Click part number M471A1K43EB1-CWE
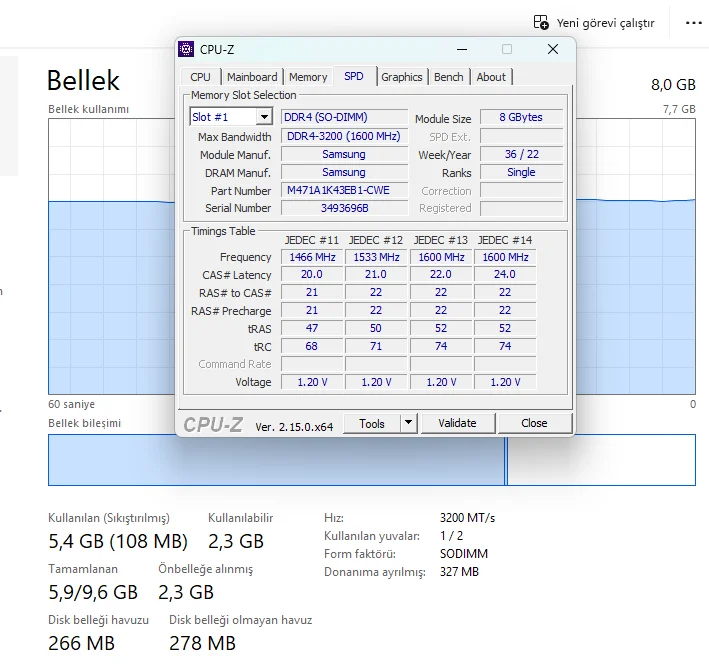Screen dimensions: 709x665 (344, 190)
